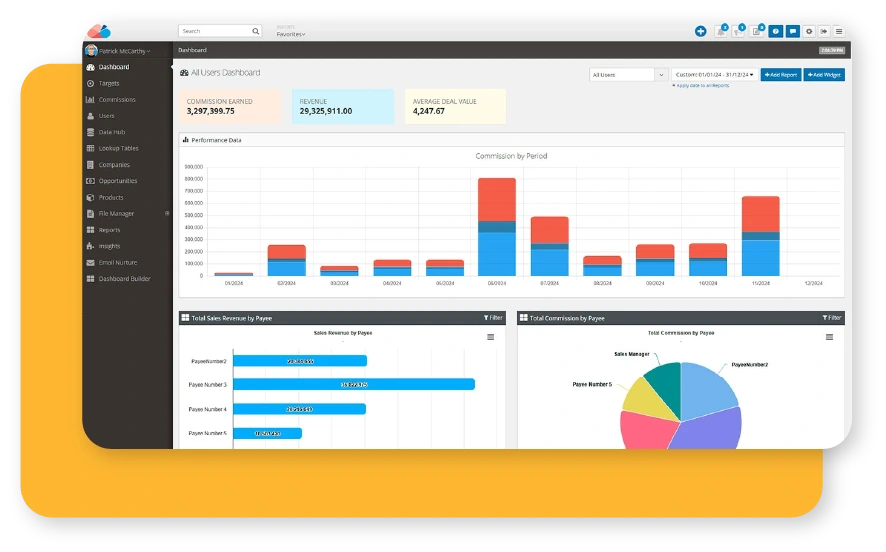Open the notifications bell icon
886x552 pixels.
(x=720, y=31)
